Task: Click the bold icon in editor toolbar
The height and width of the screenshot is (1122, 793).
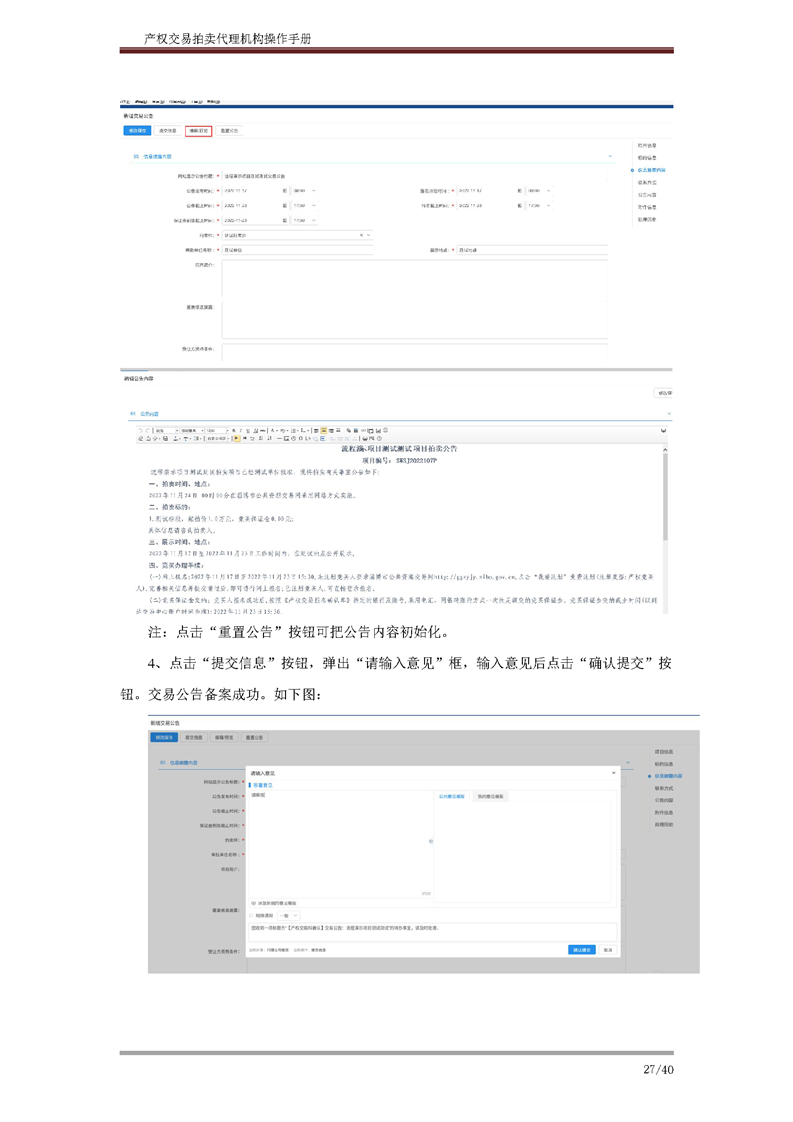Action: (235, 430)
